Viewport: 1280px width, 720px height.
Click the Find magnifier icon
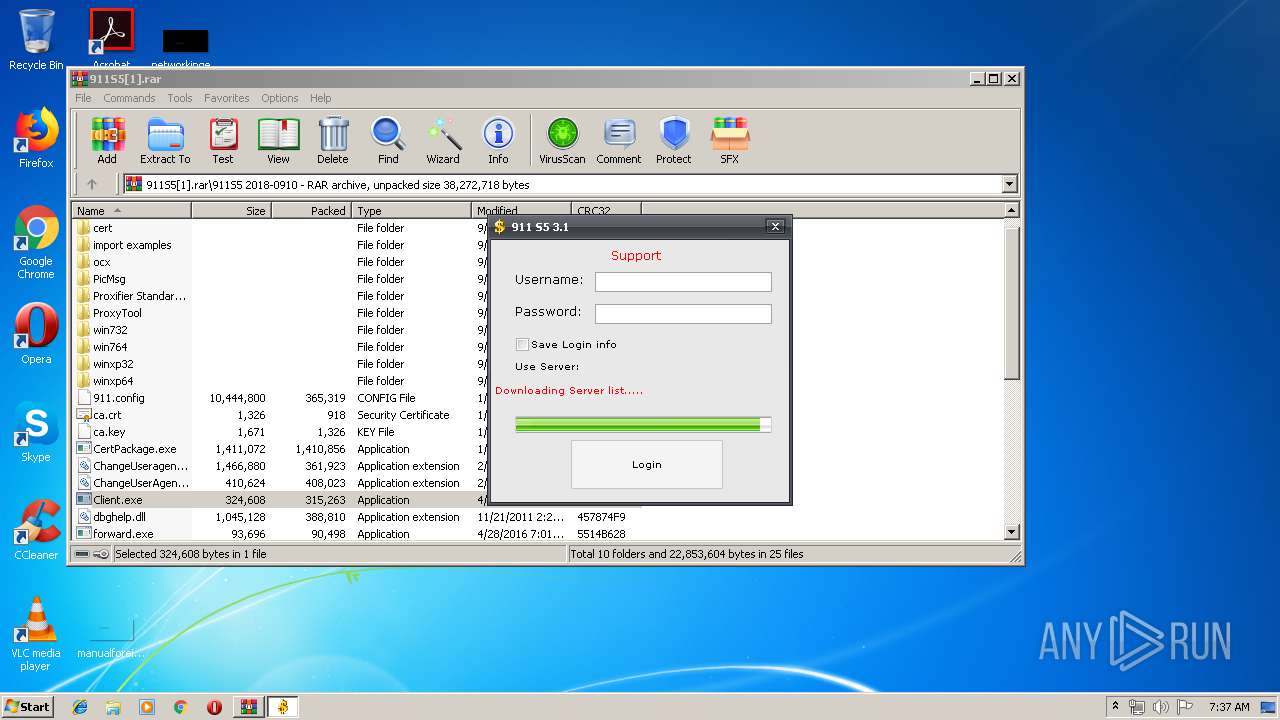point(388,140)
